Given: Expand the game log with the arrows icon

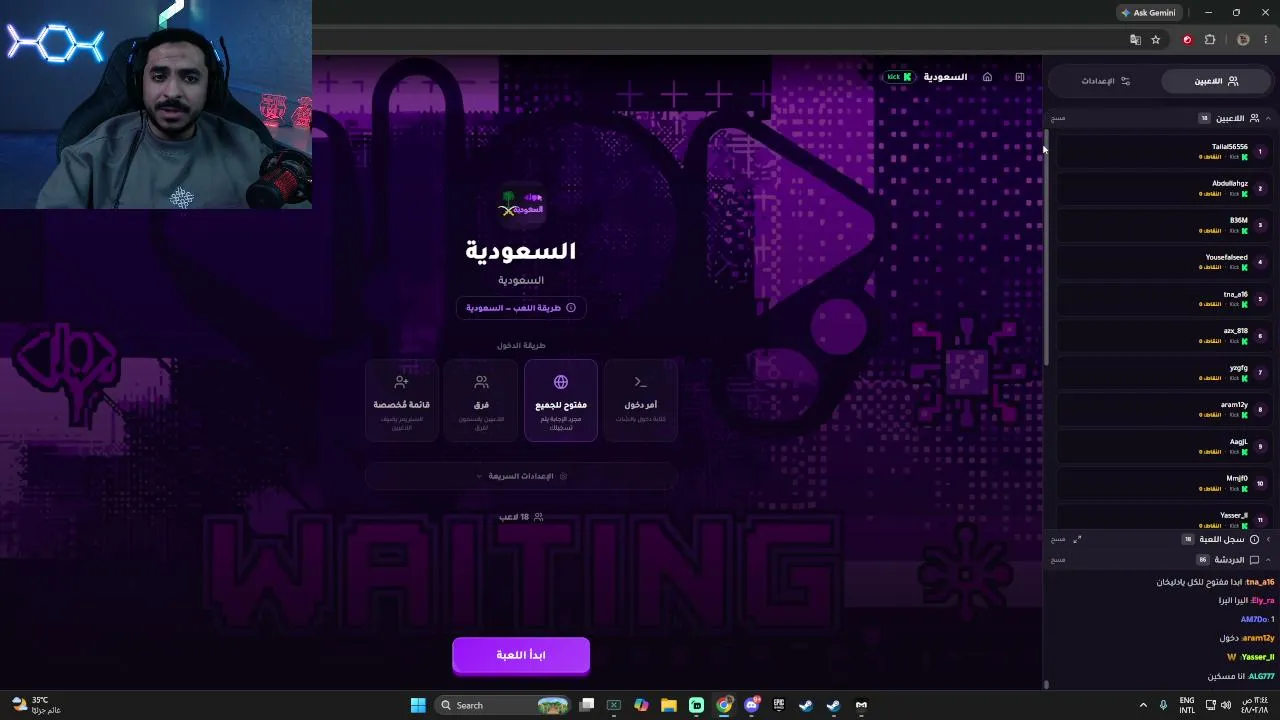Looking at the screenshot, I should click(x=1077, y=539).
